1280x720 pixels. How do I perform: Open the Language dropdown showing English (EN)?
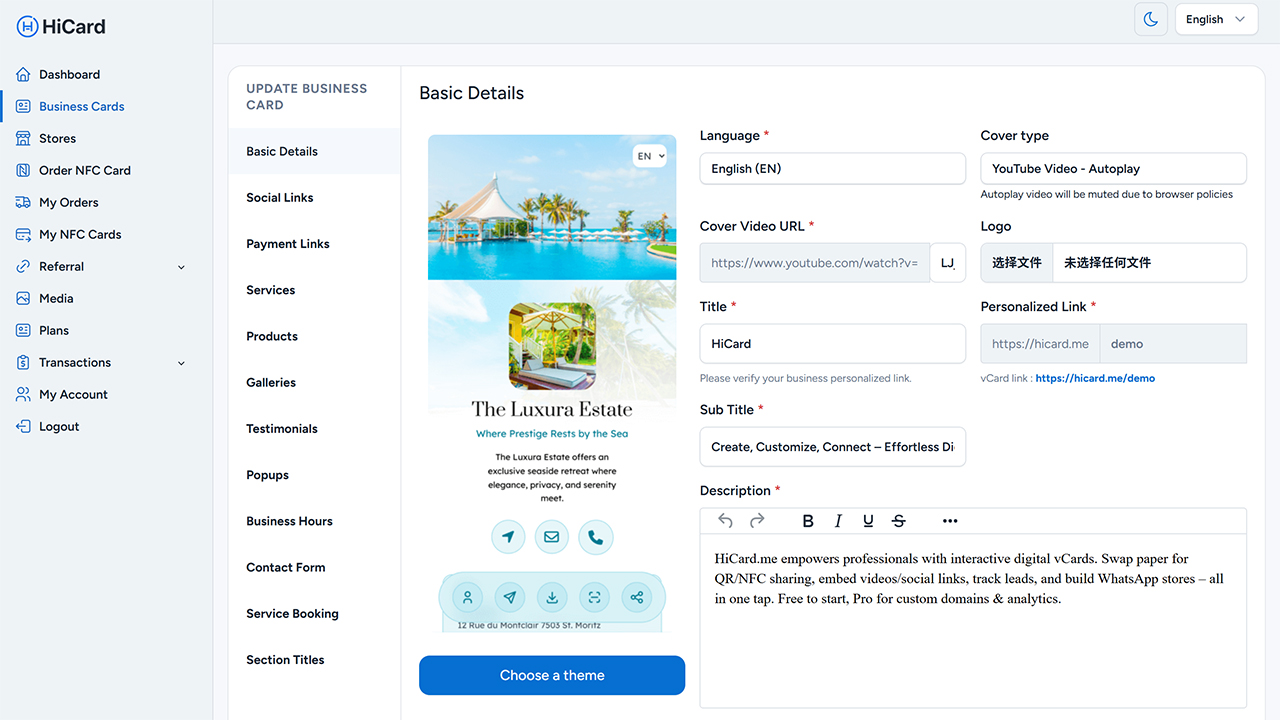[x=833, y=169]
